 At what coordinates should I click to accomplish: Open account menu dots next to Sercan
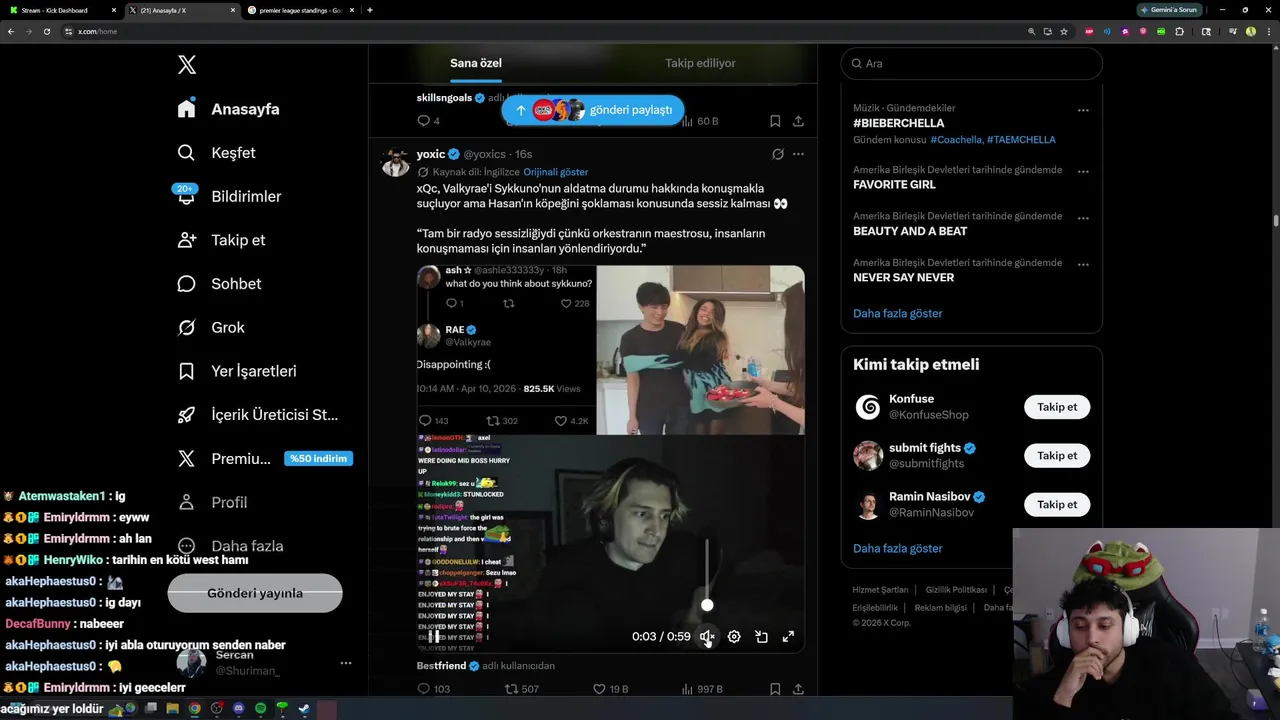coord(346,663)
